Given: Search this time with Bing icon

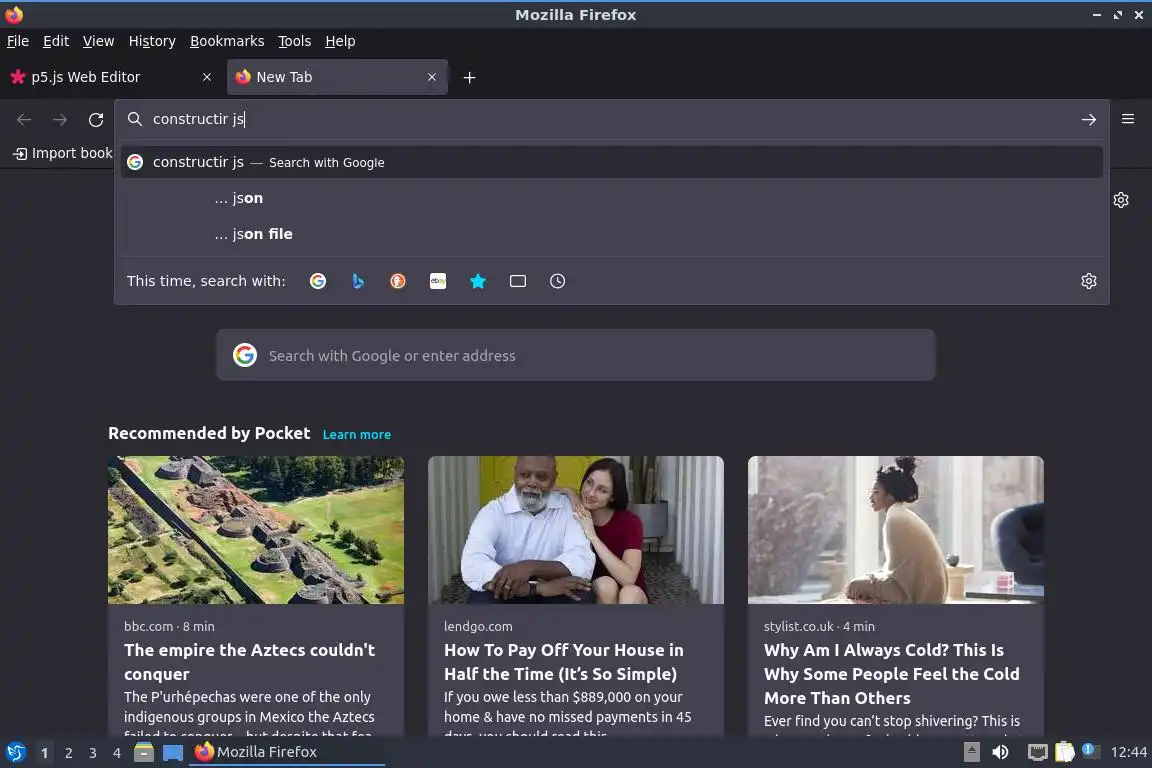Looking at the screenshot, I should tap(358, 281).
